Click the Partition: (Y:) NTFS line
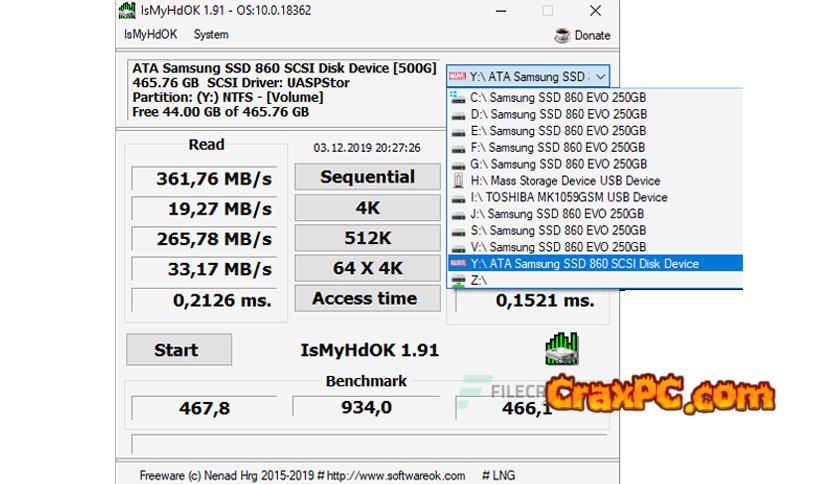This screenshot has height=484, width=836. 228,98
